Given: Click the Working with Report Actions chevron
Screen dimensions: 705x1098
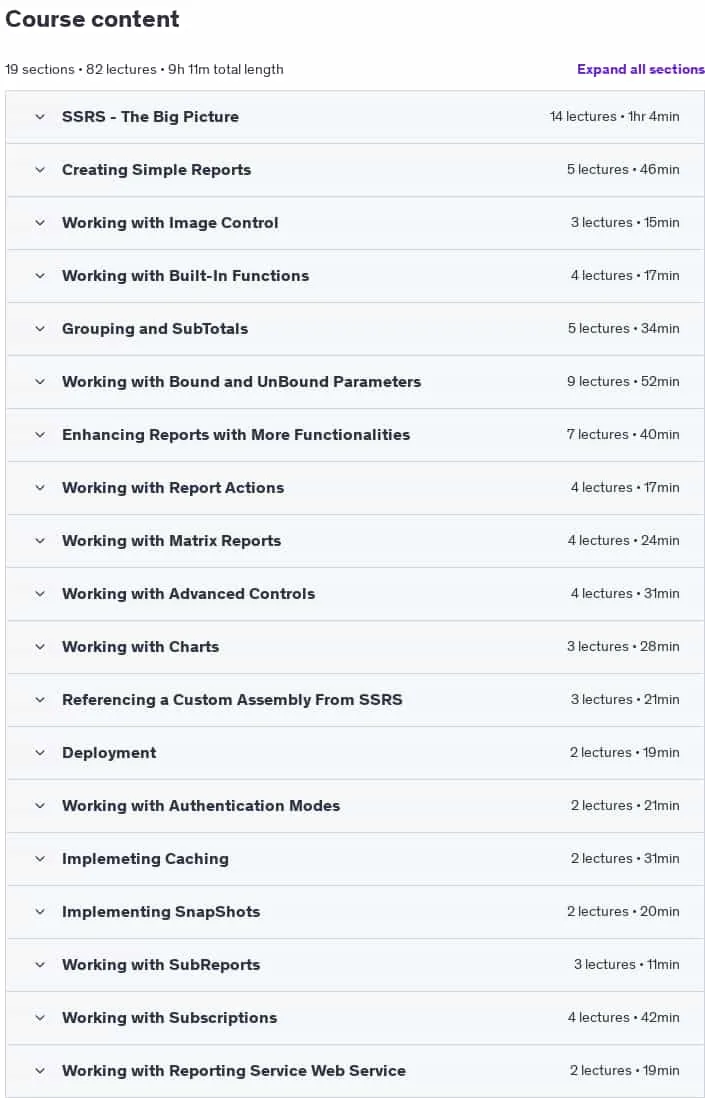Looking at the screenshot, I should point(40,487).
